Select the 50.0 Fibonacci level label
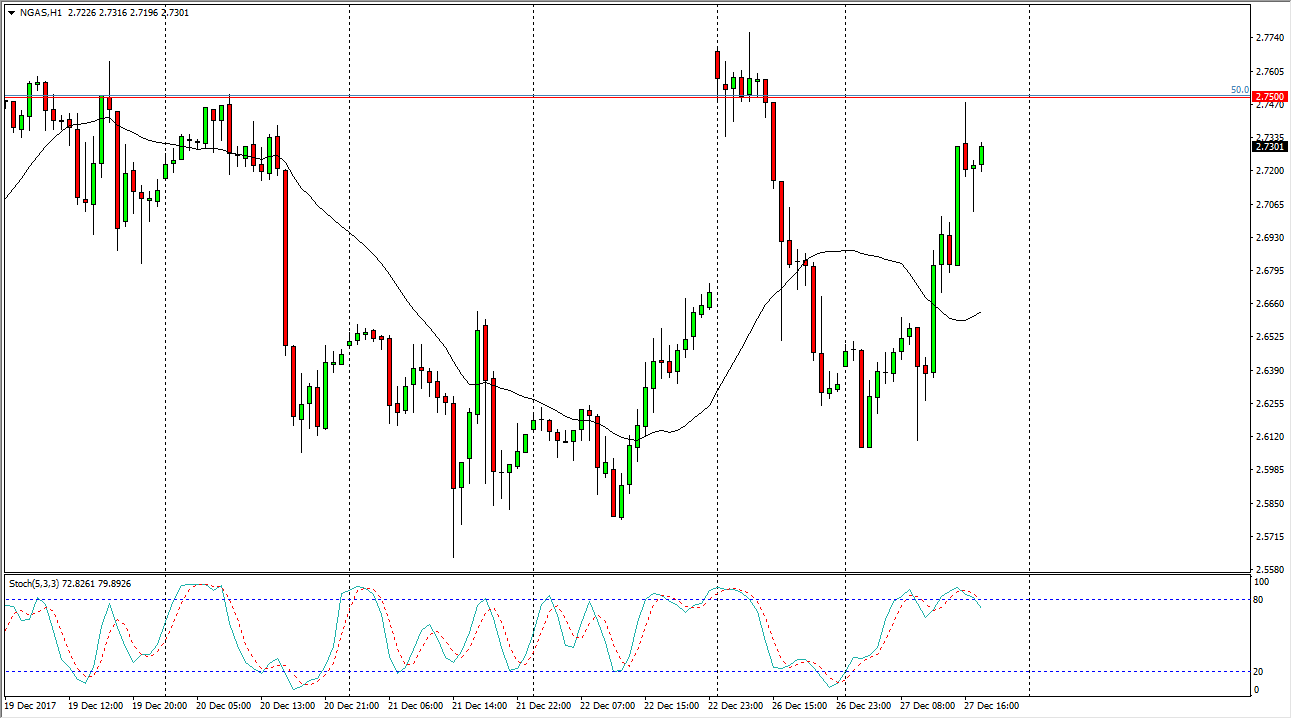This screenshot has height=719, width=1292. pos(1238,90)
